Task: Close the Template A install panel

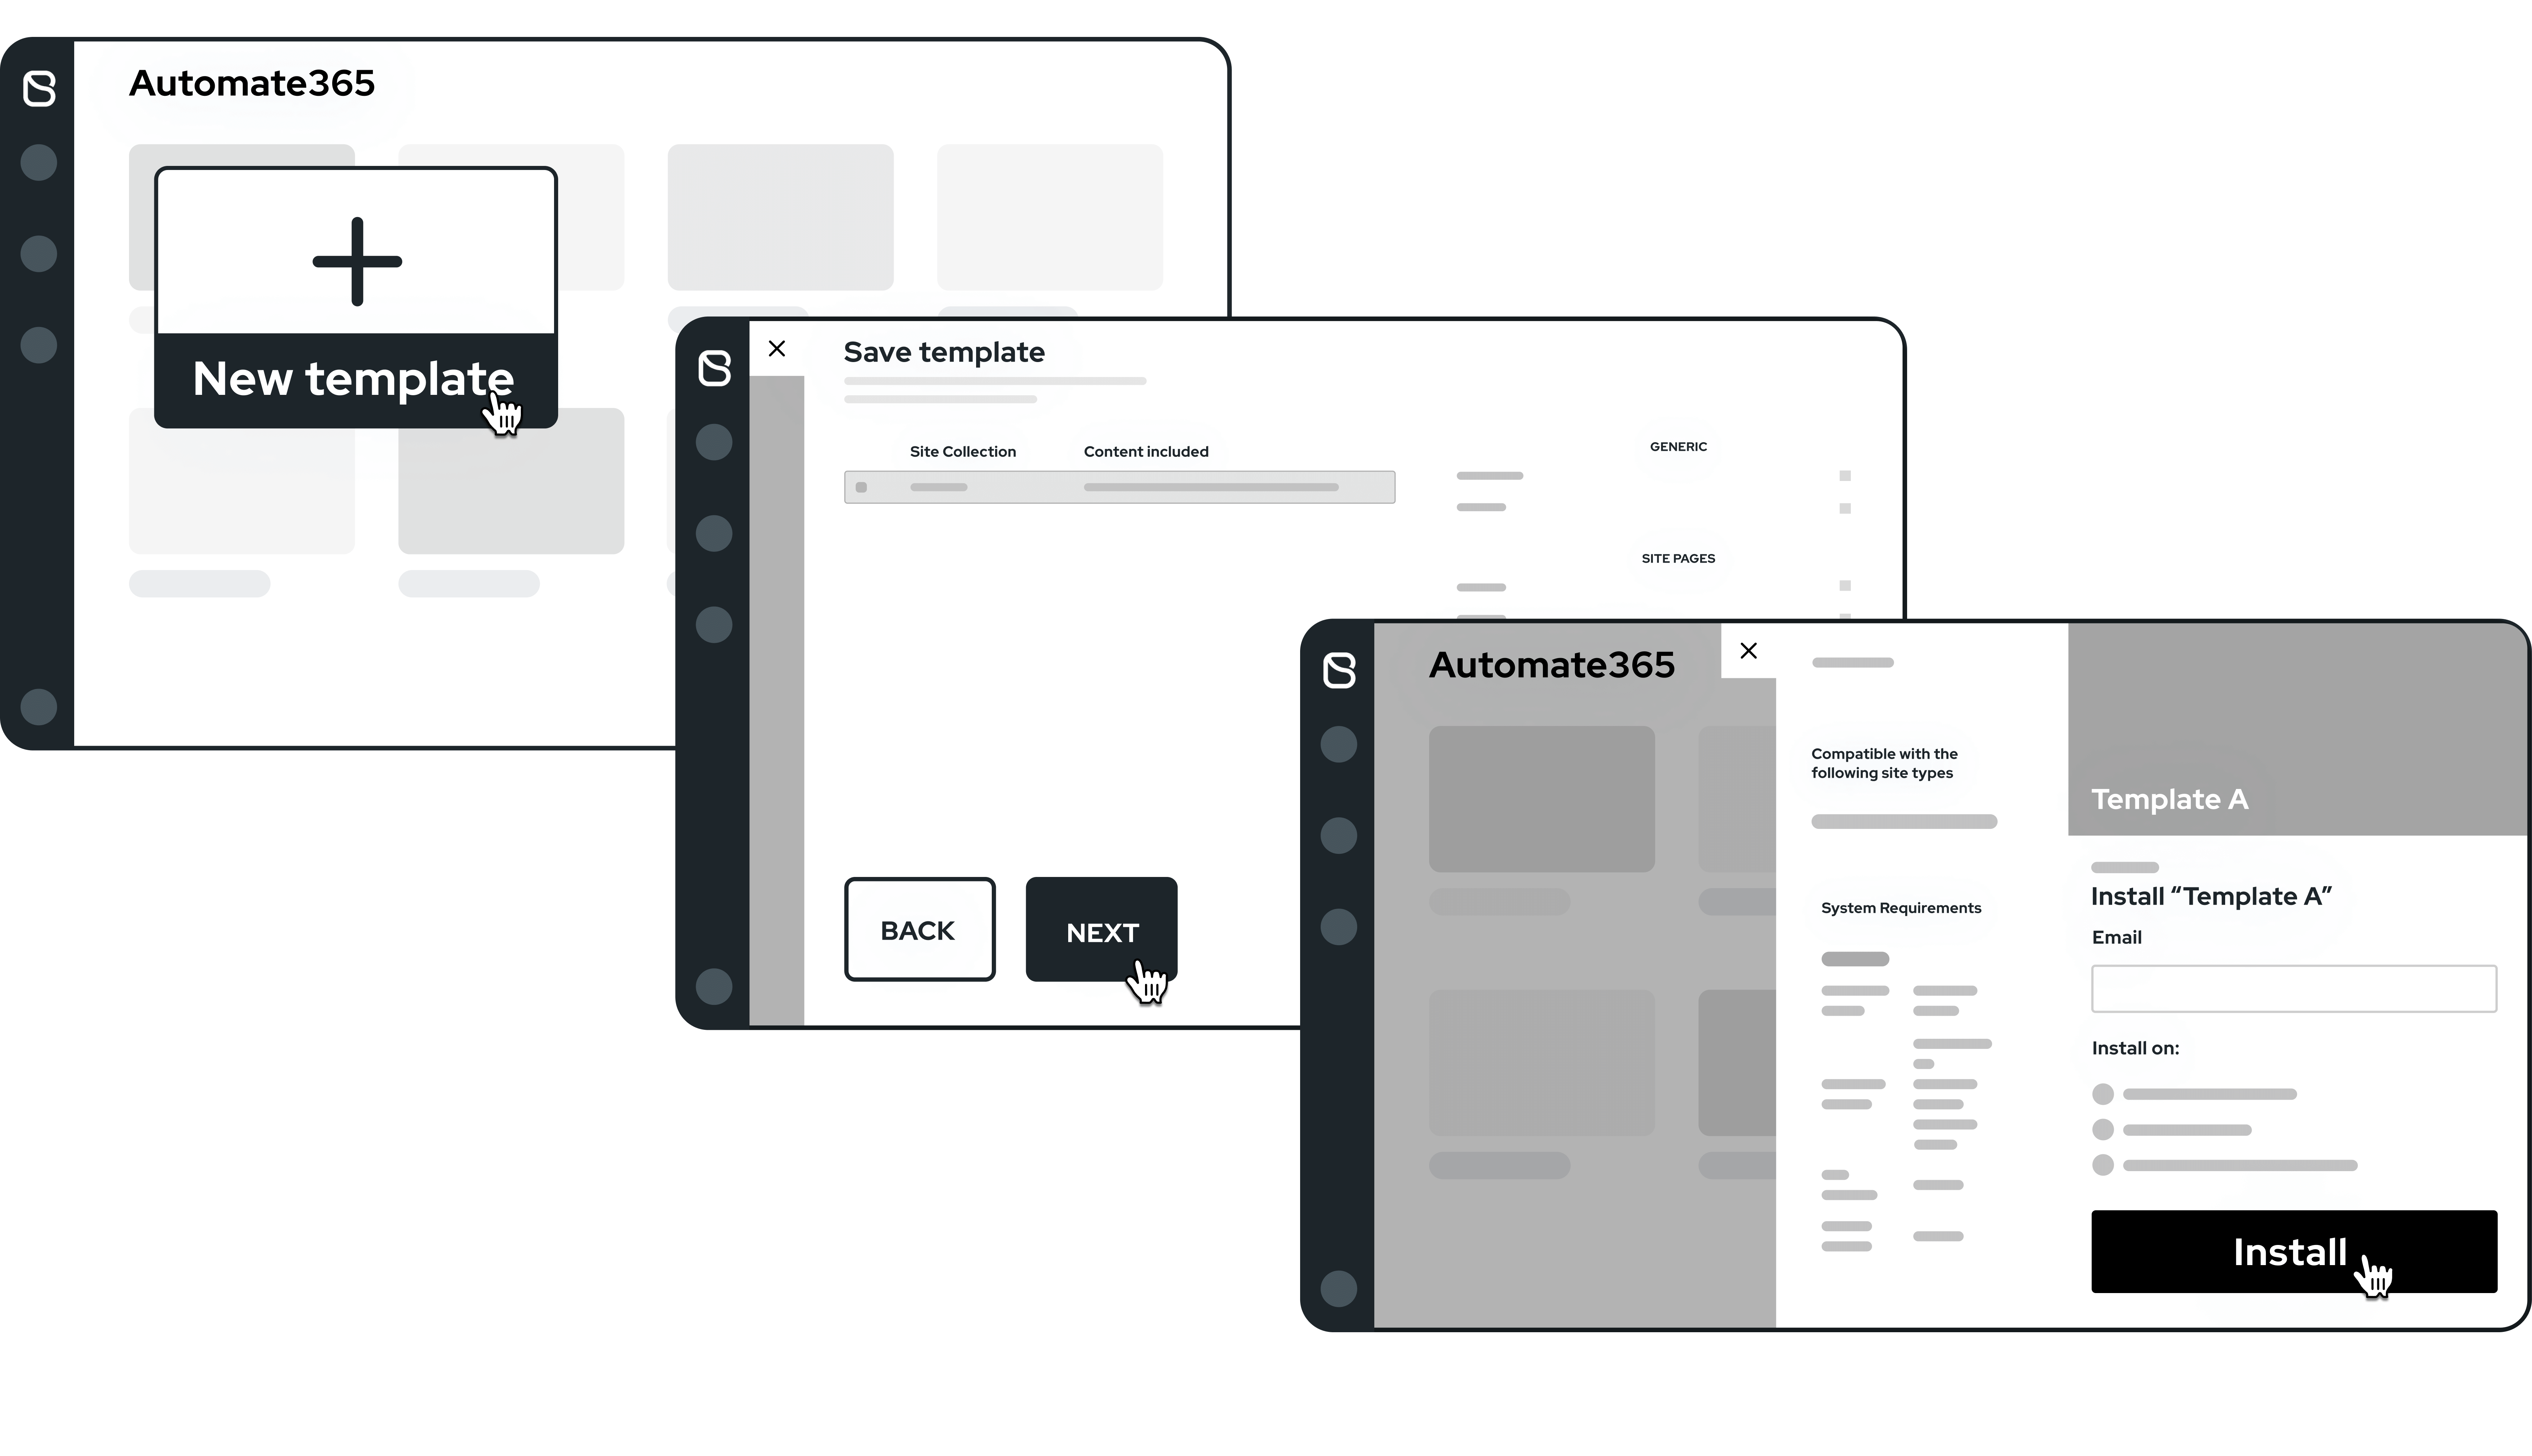Action: (x=1749, y=651)
